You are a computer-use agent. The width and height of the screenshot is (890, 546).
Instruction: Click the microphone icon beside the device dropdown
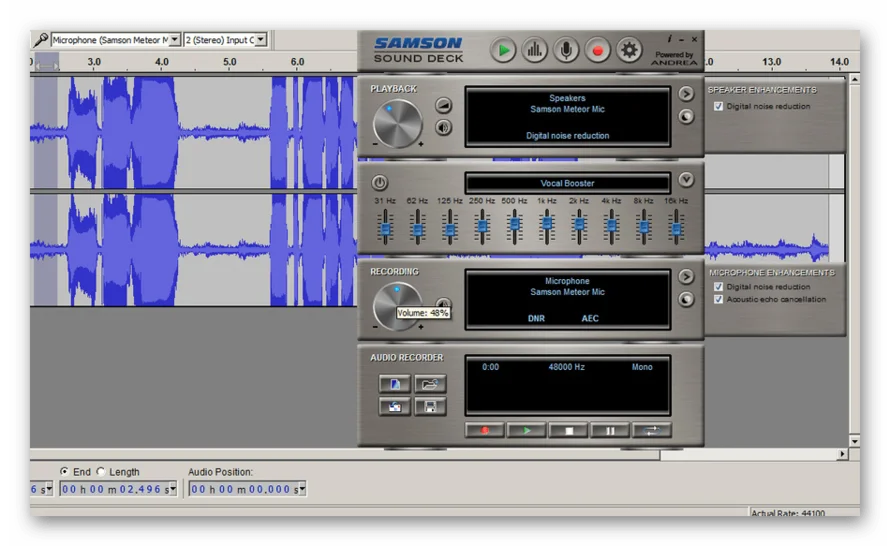click(41, 40)
